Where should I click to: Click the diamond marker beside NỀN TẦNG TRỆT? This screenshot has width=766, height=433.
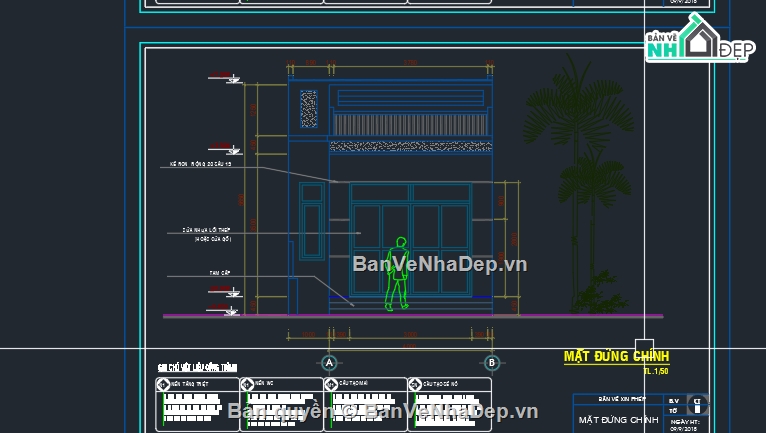[163, 385]
